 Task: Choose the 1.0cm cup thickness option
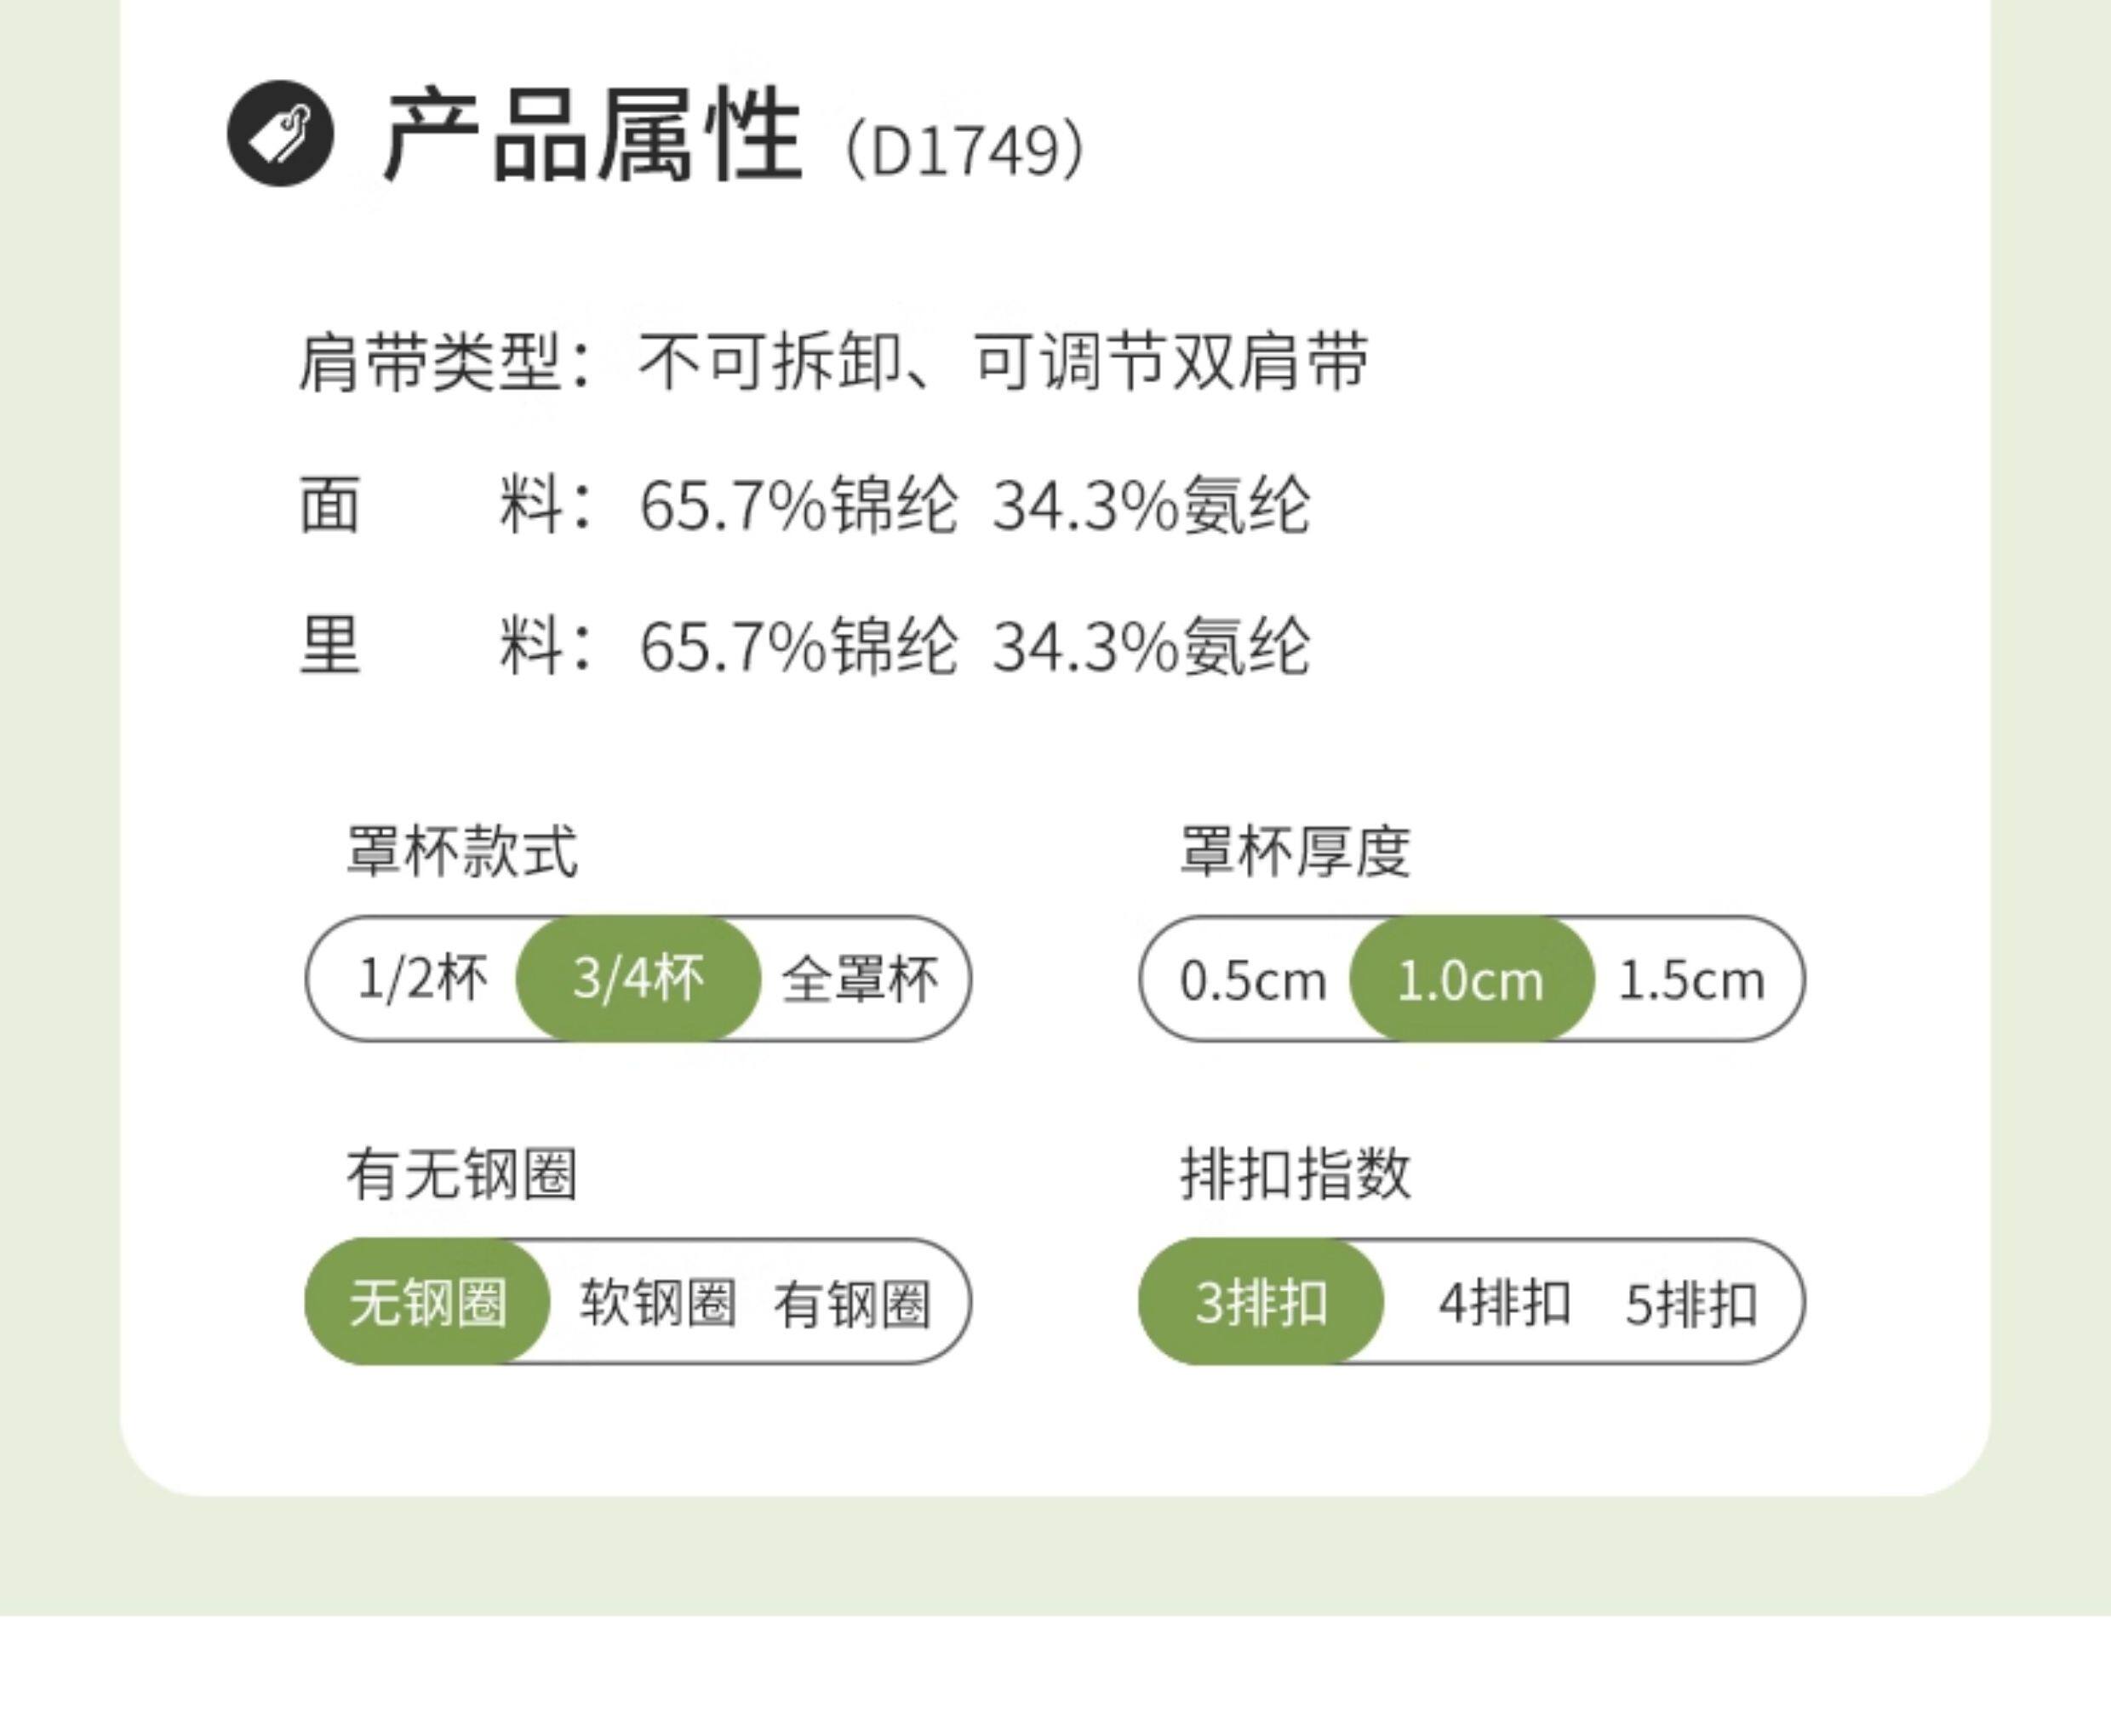(1470, 980)
